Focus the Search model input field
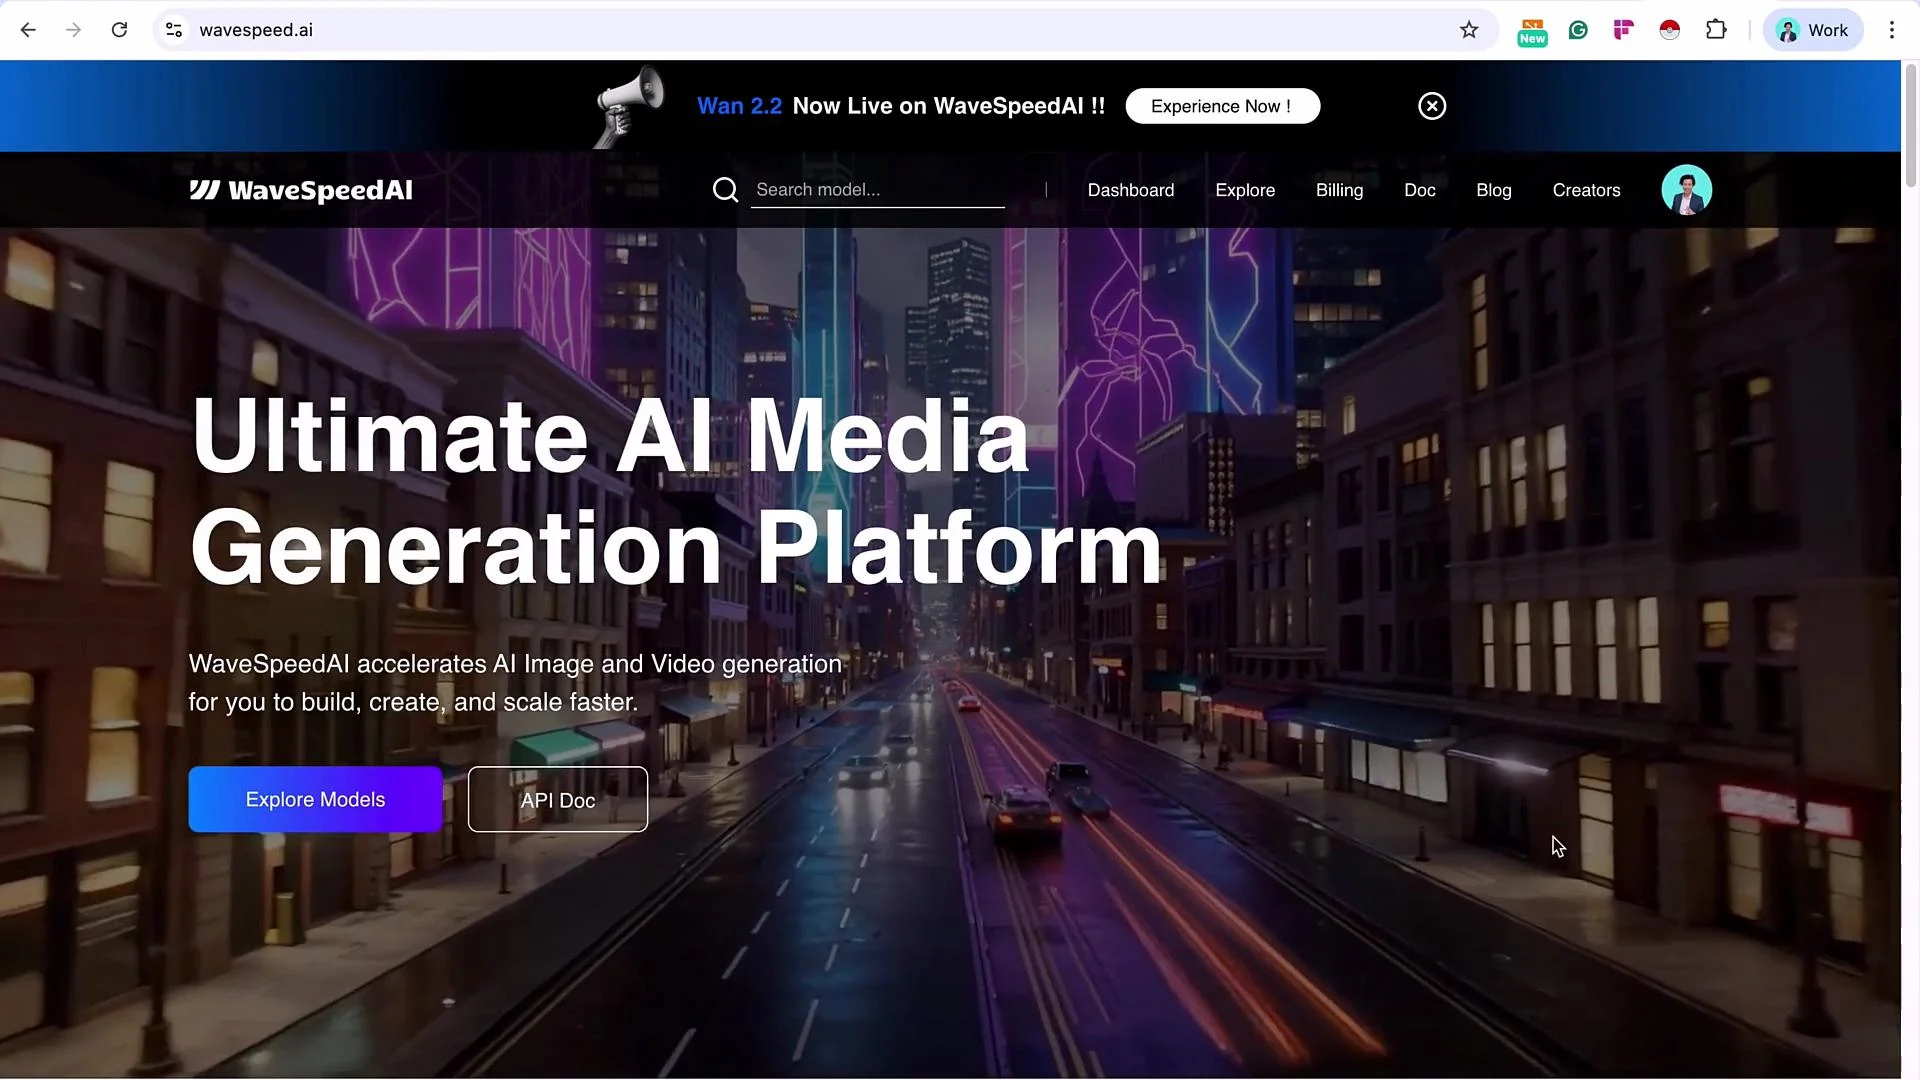 877,190
